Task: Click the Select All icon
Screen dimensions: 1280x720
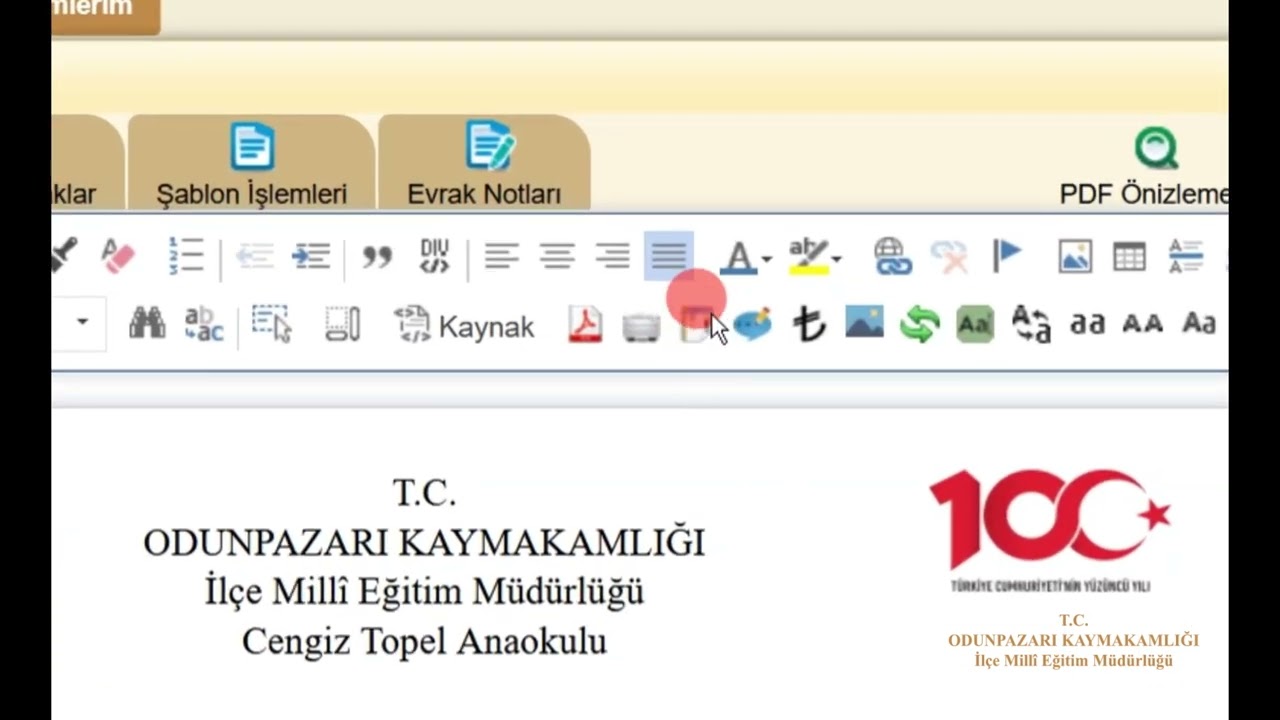Action: coord(271,324)
